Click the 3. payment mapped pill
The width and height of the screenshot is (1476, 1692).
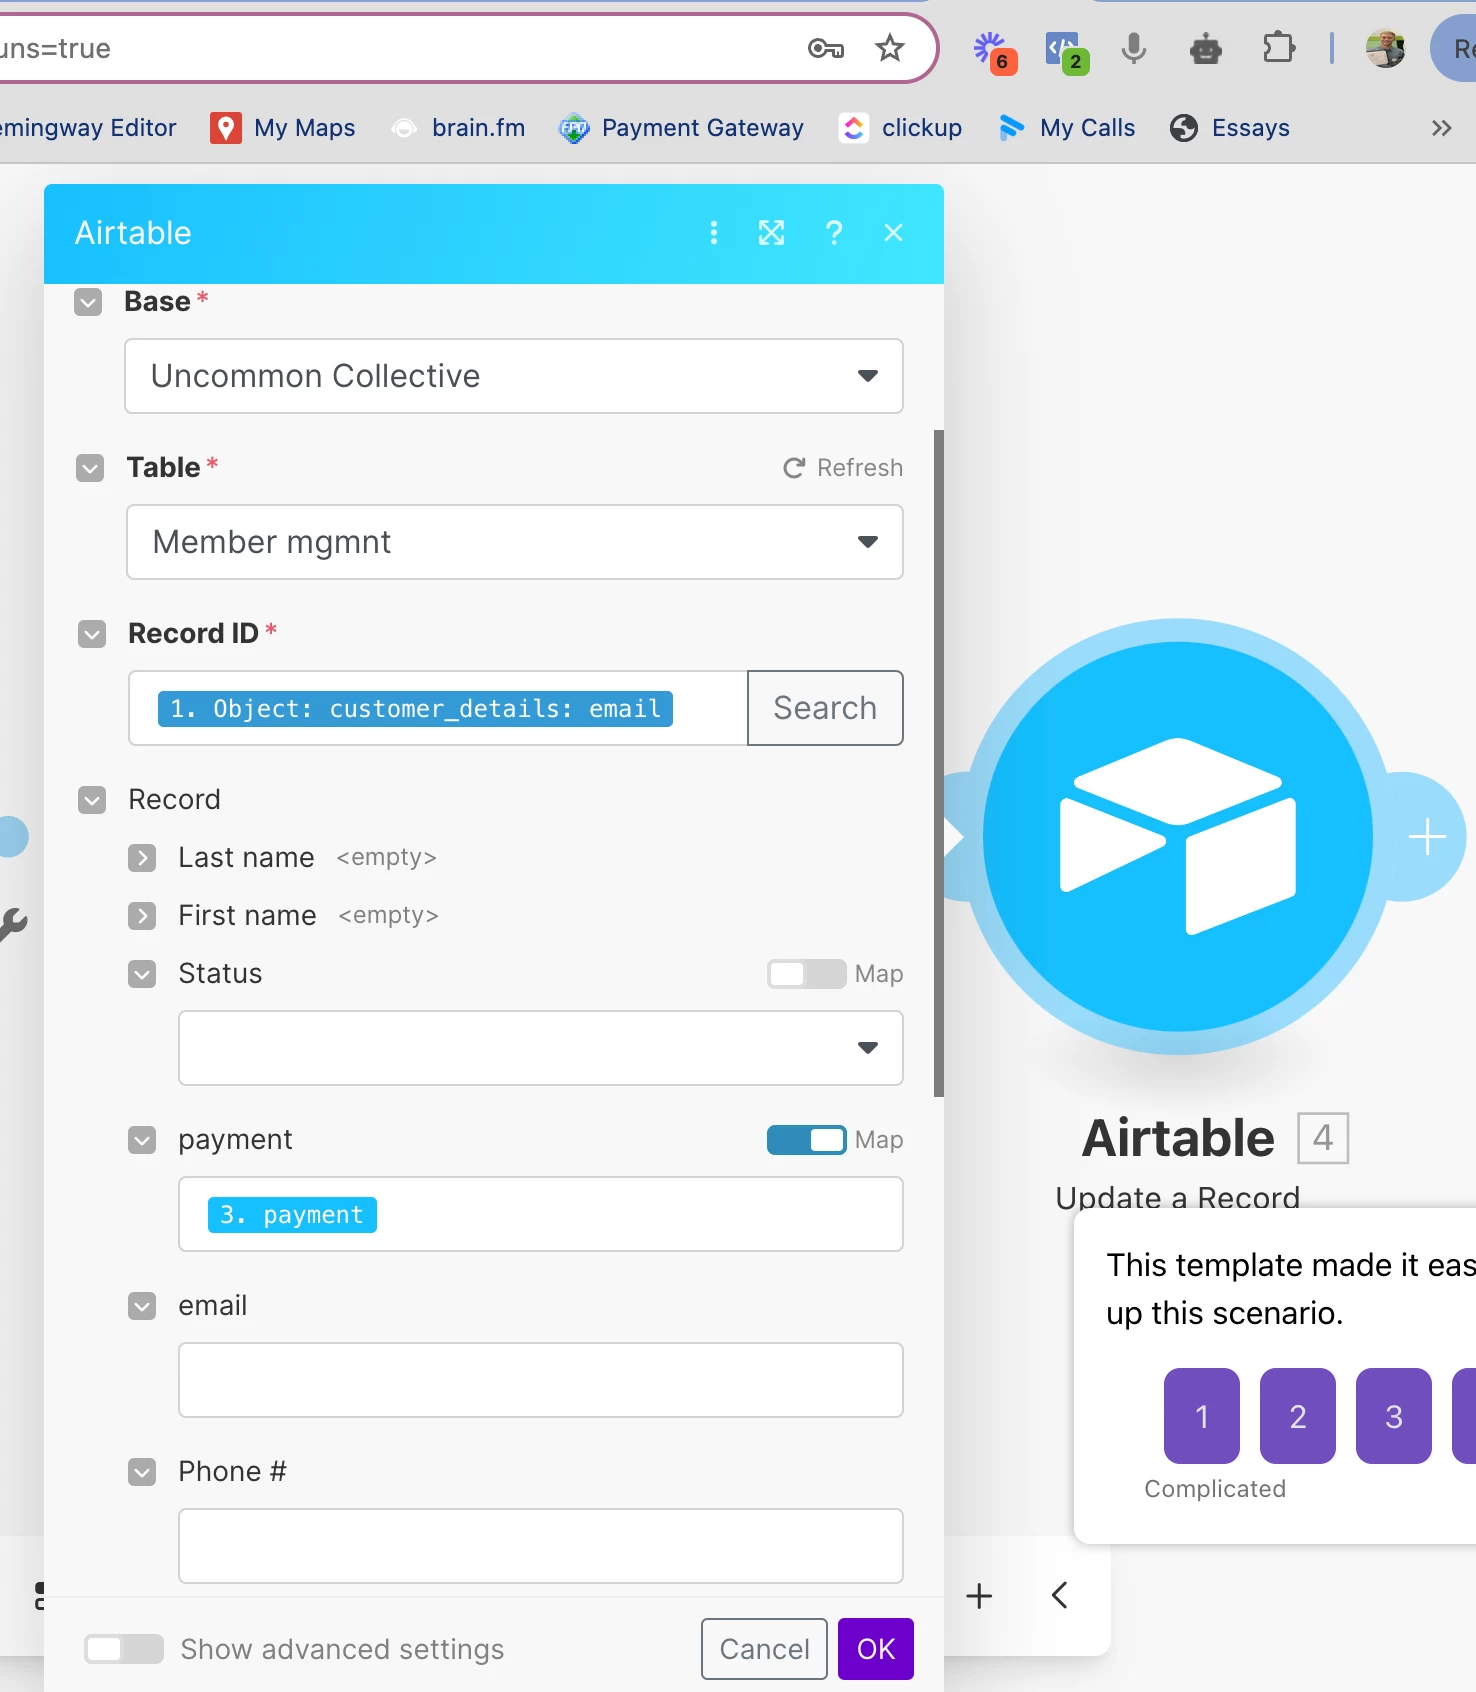tap(292, 1215)
